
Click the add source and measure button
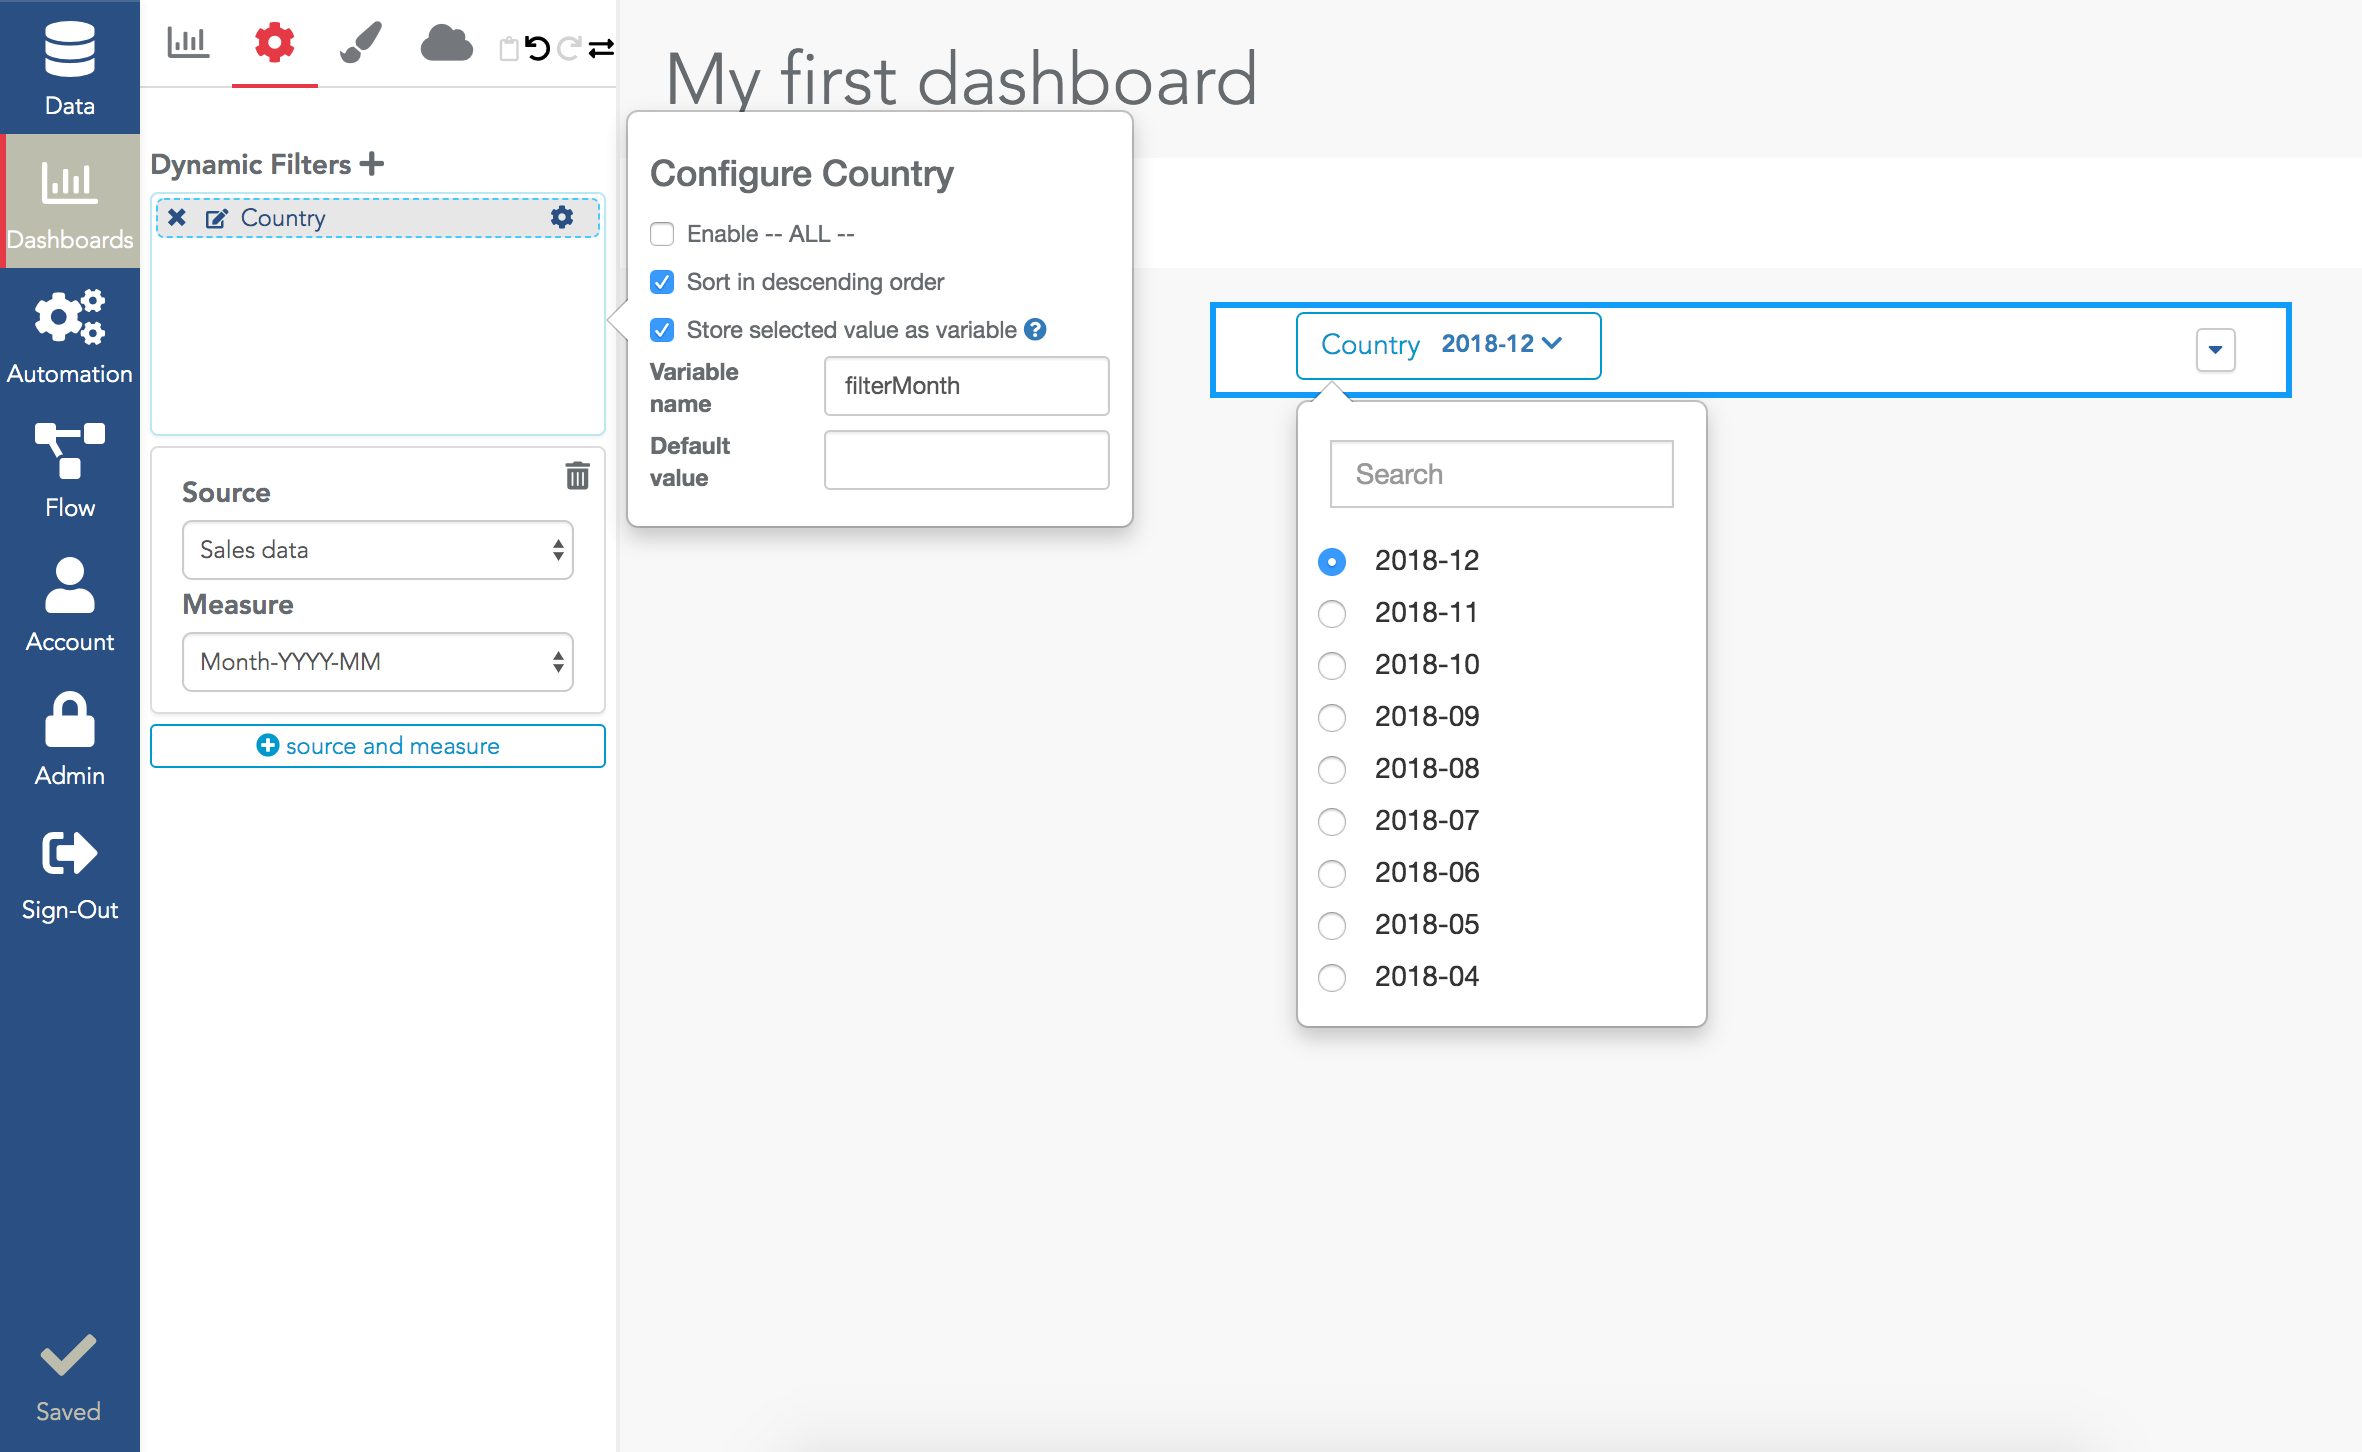pos(377,746)
